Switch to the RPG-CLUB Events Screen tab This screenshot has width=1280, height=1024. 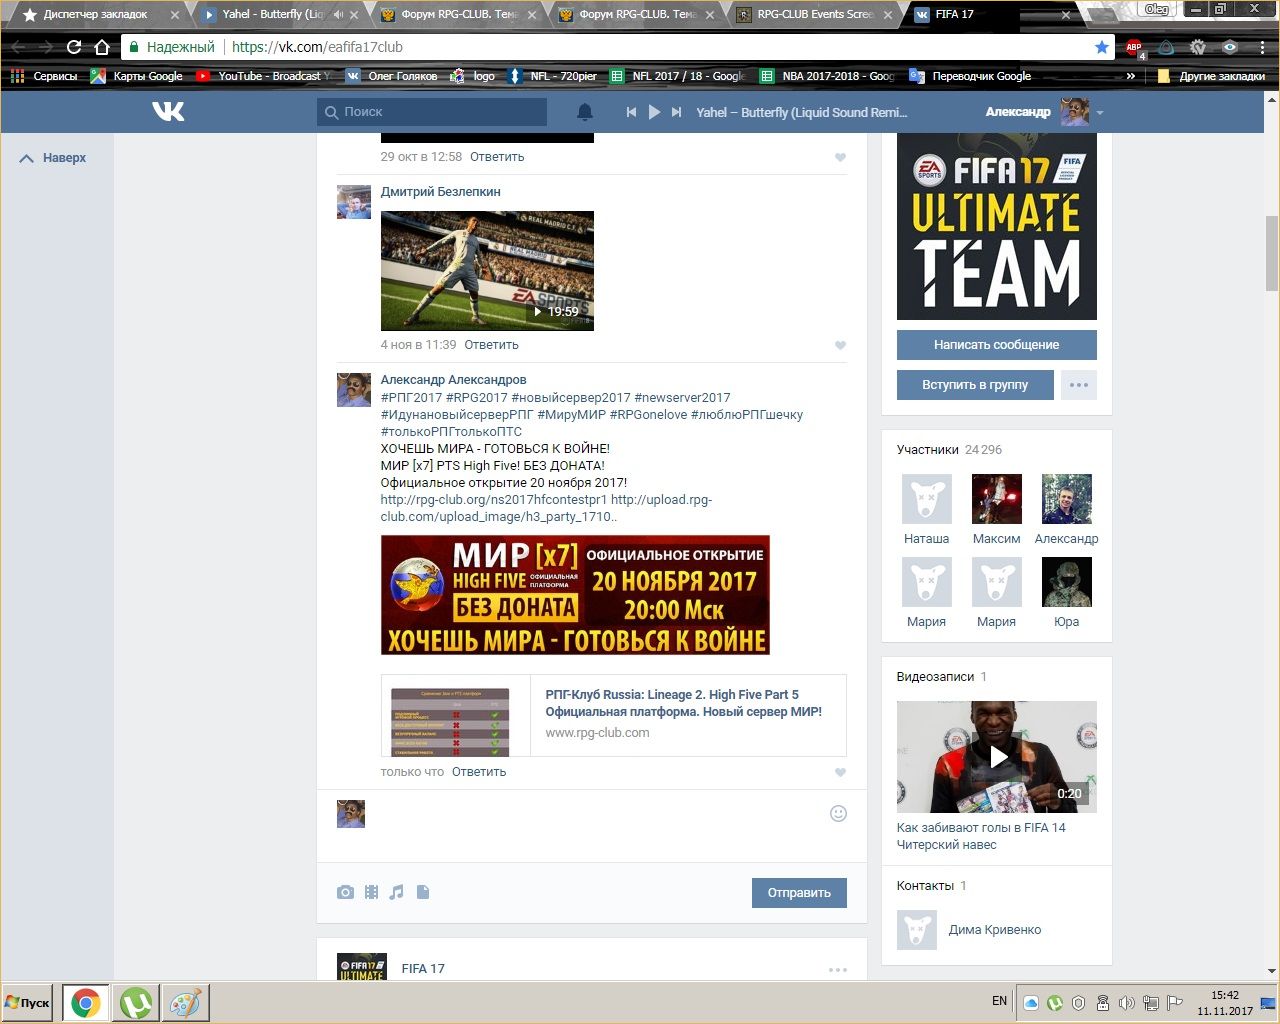(x=816, y=15)
